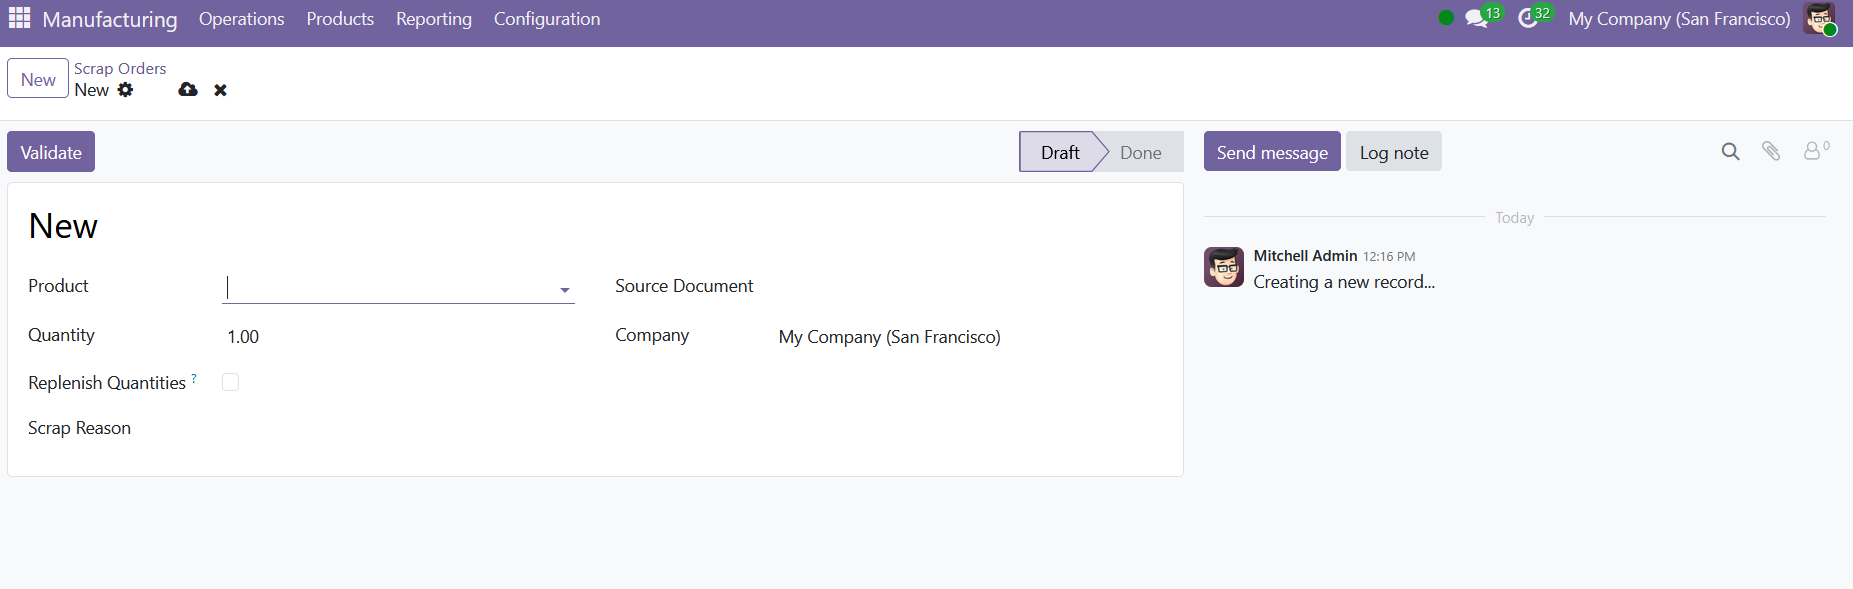Click the 12:16 PM message timestamp

tap(1389, 257)
